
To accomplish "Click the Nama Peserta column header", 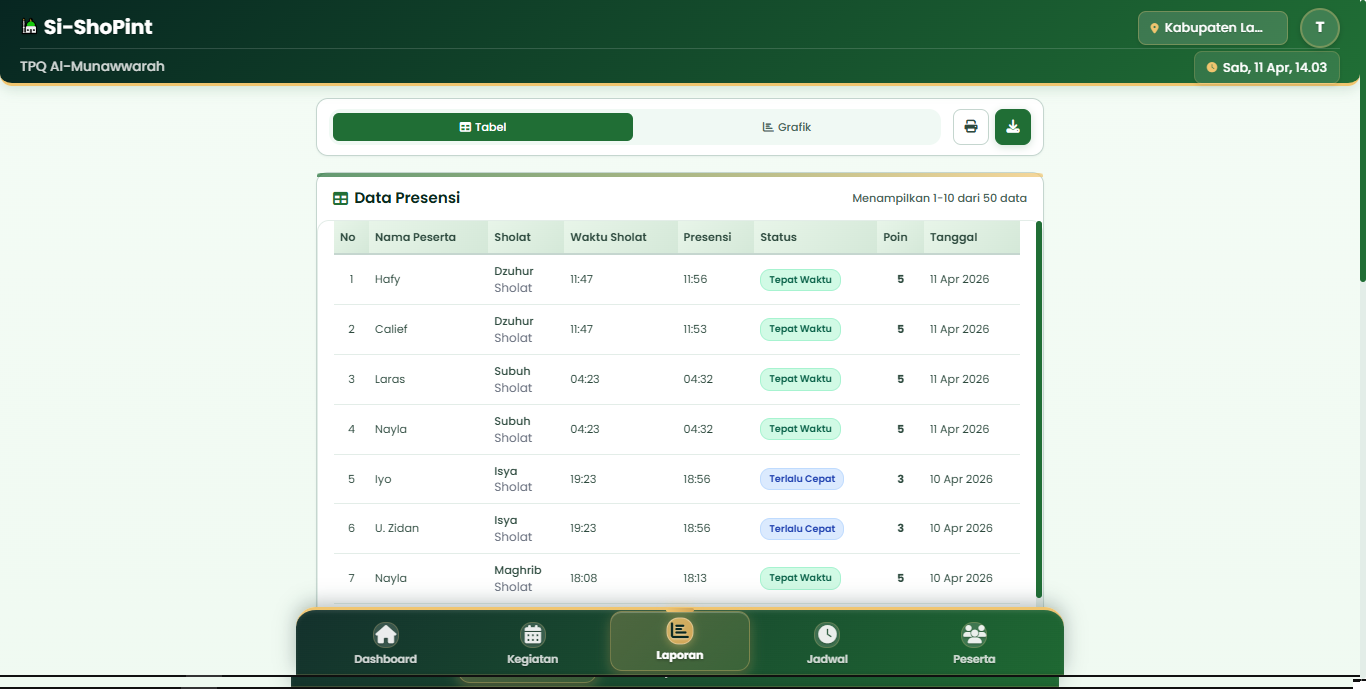I will tap(415, 237).
